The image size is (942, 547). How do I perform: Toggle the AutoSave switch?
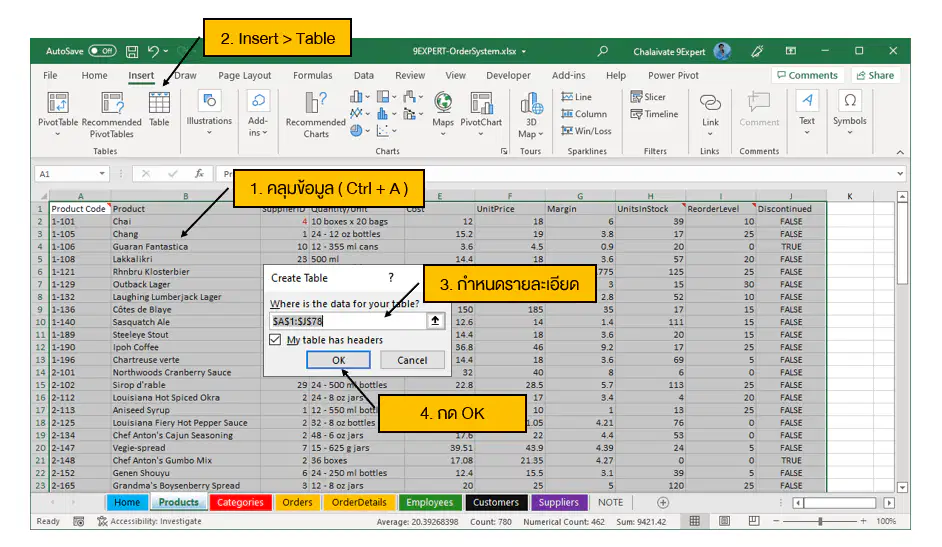[103, 51]
